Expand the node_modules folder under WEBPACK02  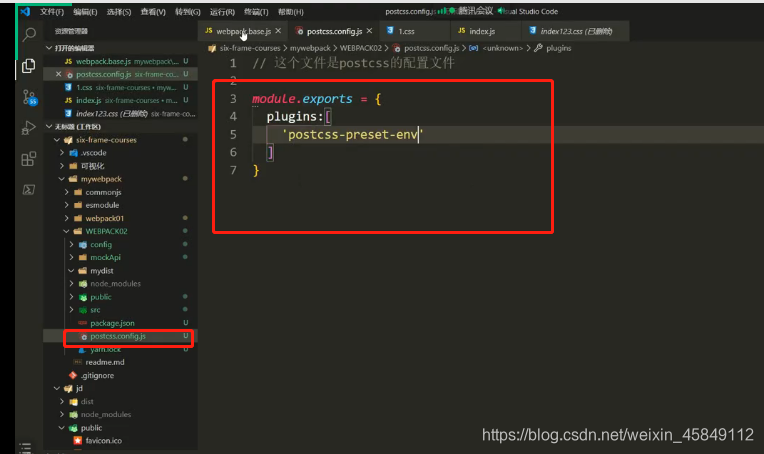(71, 284)
